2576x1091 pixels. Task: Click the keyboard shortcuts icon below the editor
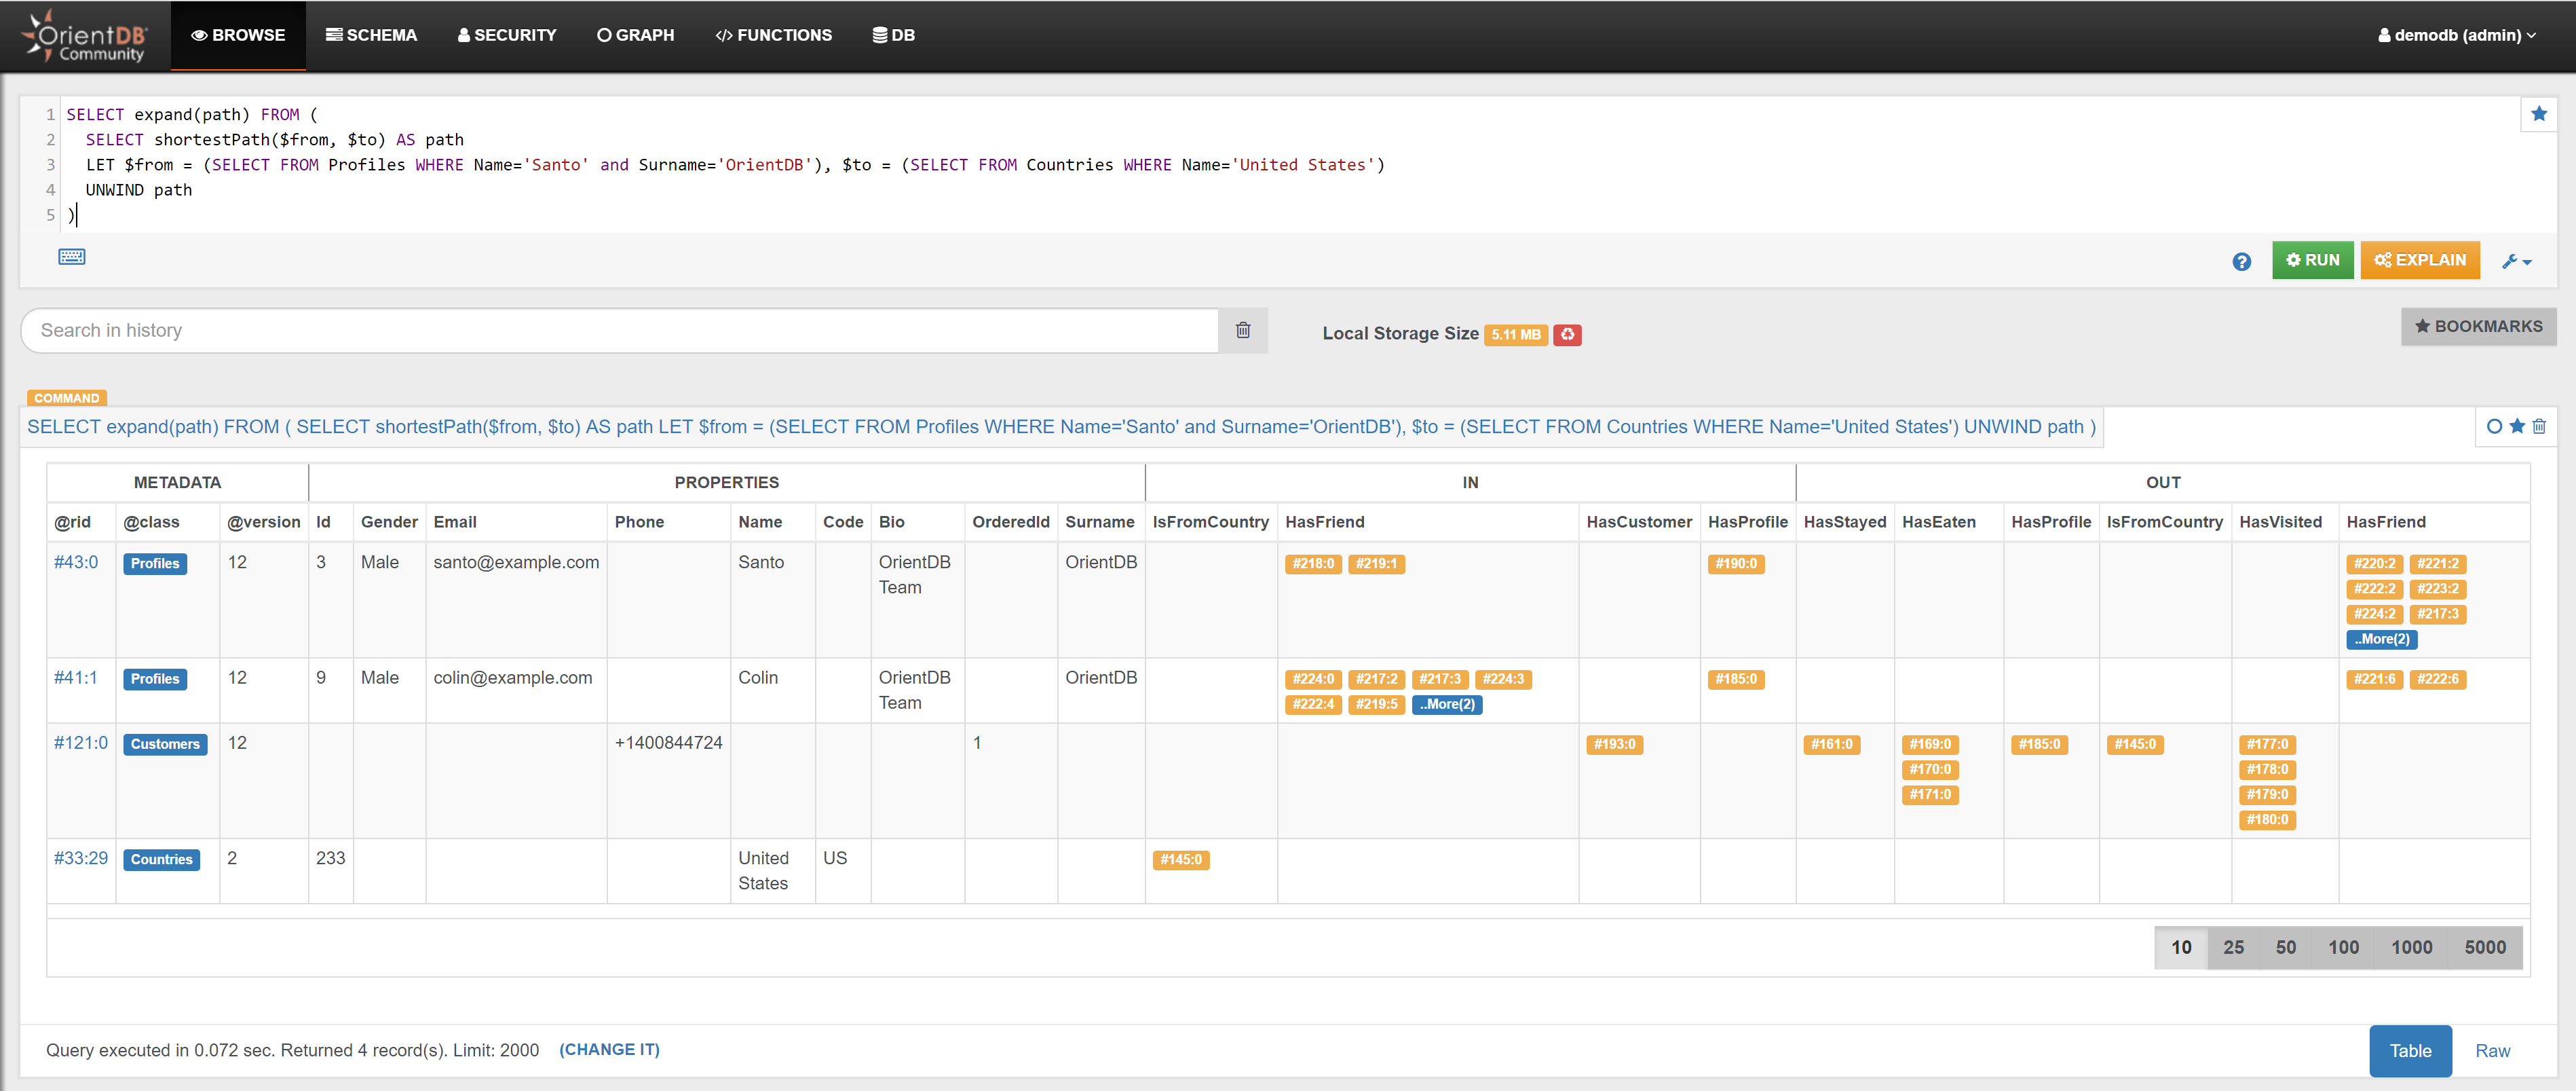click(71, 257)
